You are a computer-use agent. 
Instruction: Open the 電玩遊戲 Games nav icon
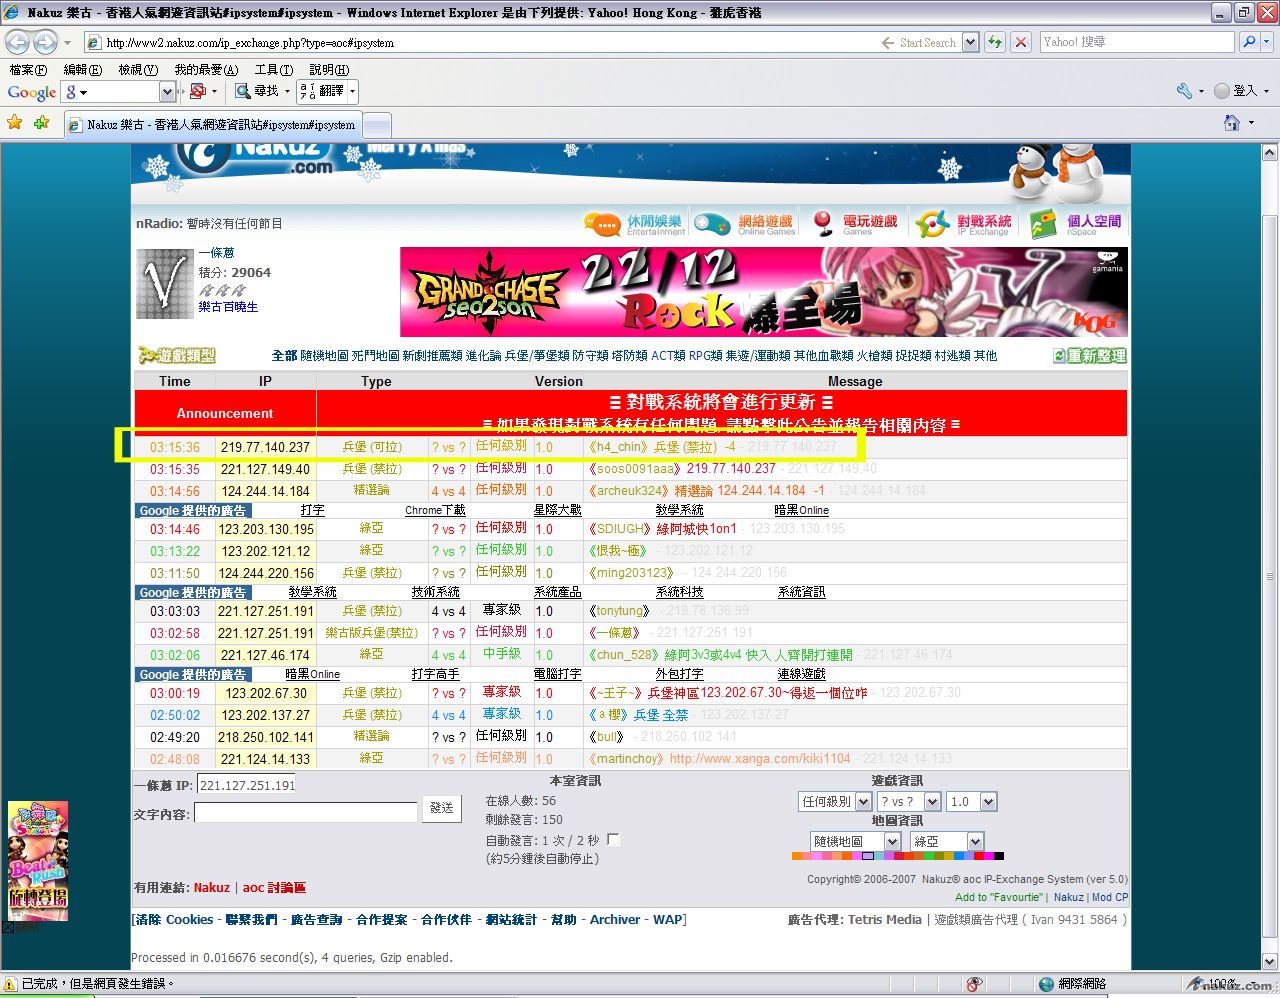pos(855,224)
